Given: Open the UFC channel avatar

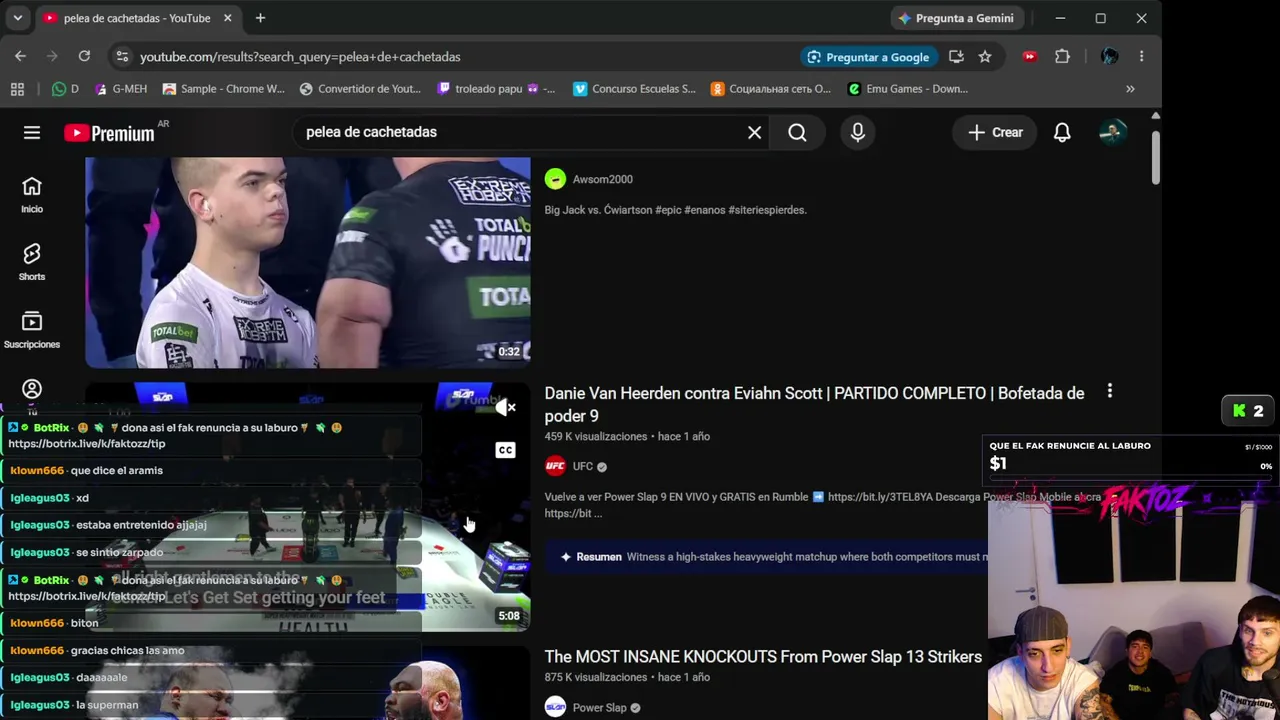Looking at the screenshot, I should point(555,466).
